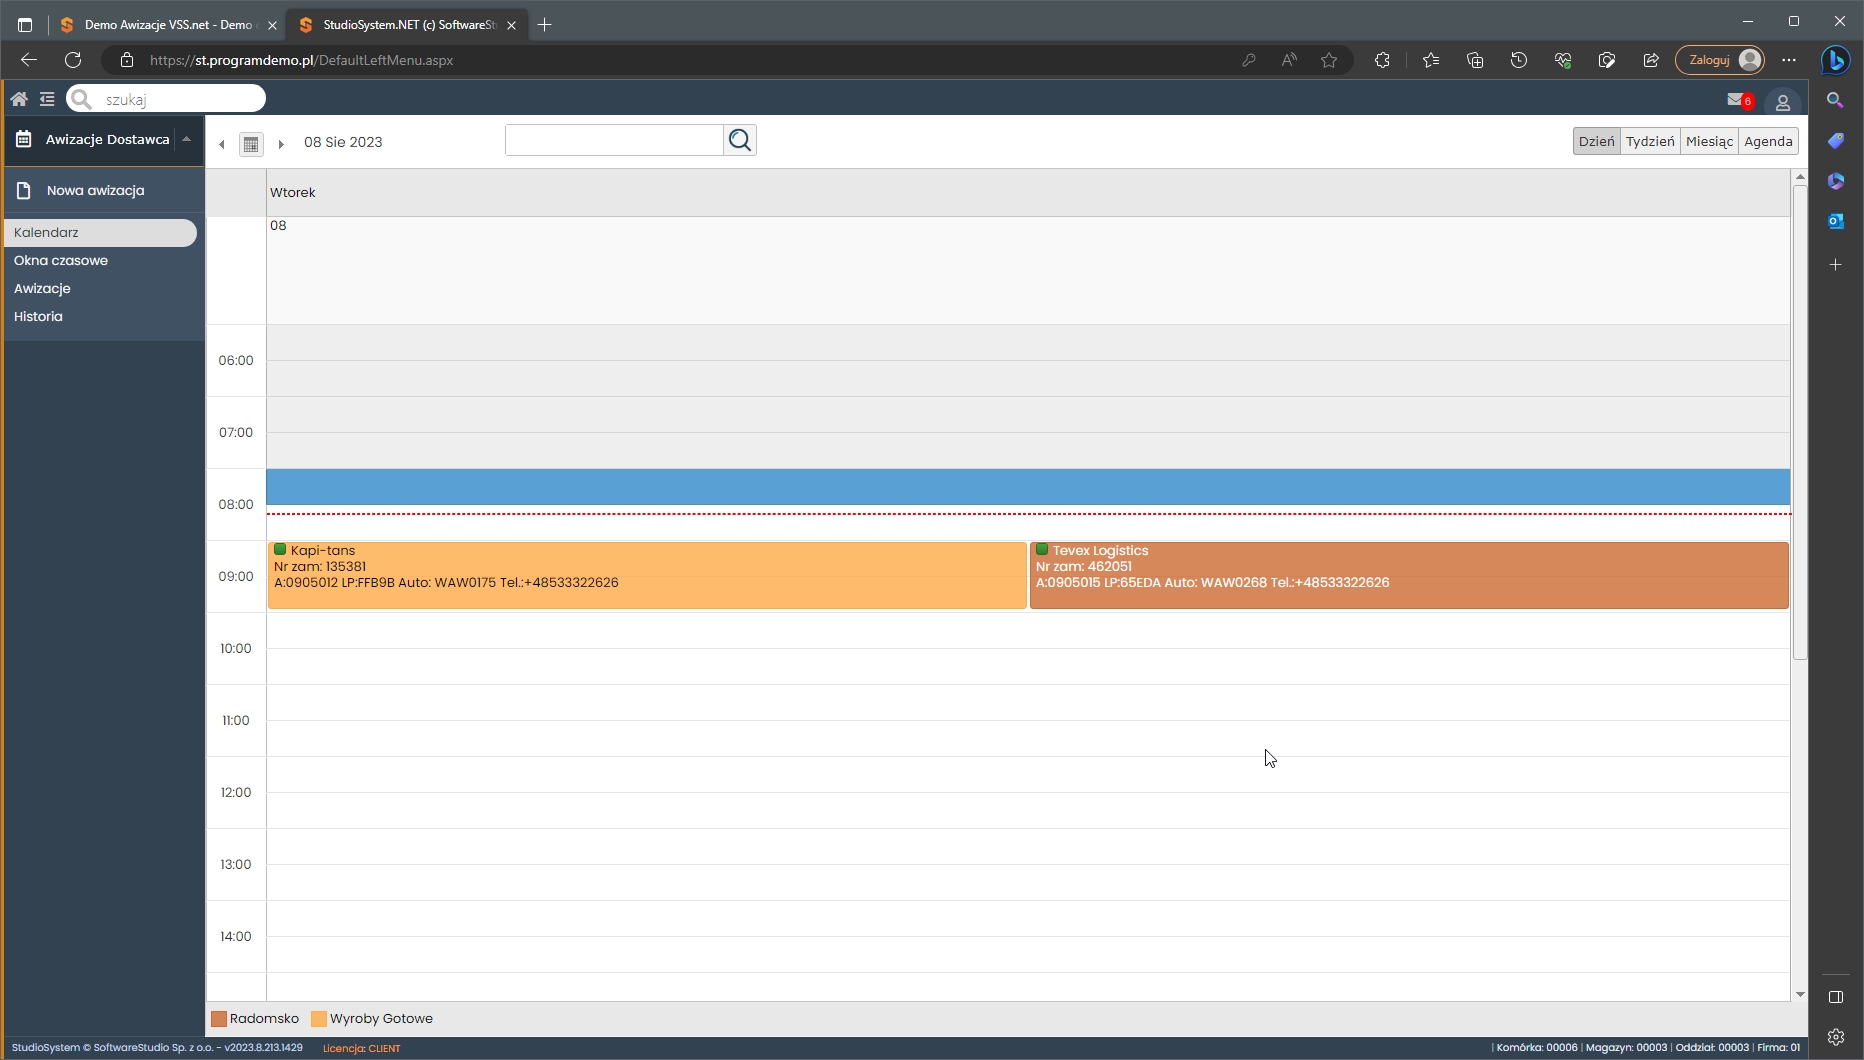Toggle the left menu collapse icon
The height and width of the screenshot is (1060, 1864).
coord(47,99)
